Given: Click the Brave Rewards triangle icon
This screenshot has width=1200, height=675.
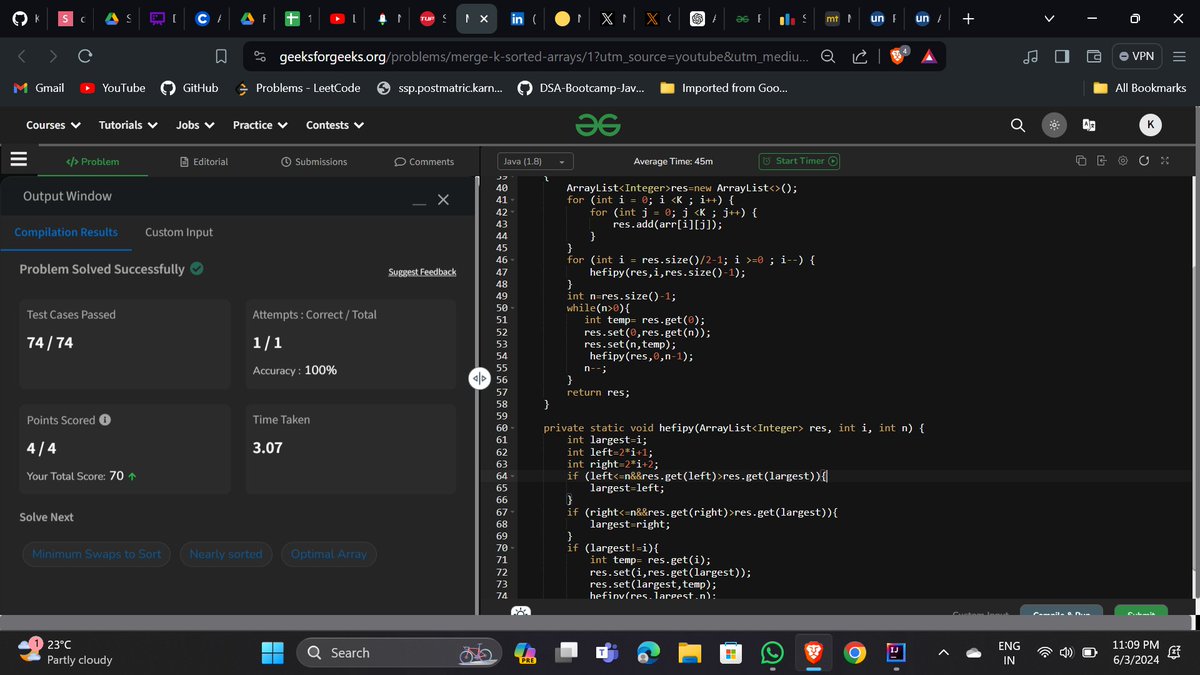Looking at the screenshot, I should coord(928,57).
